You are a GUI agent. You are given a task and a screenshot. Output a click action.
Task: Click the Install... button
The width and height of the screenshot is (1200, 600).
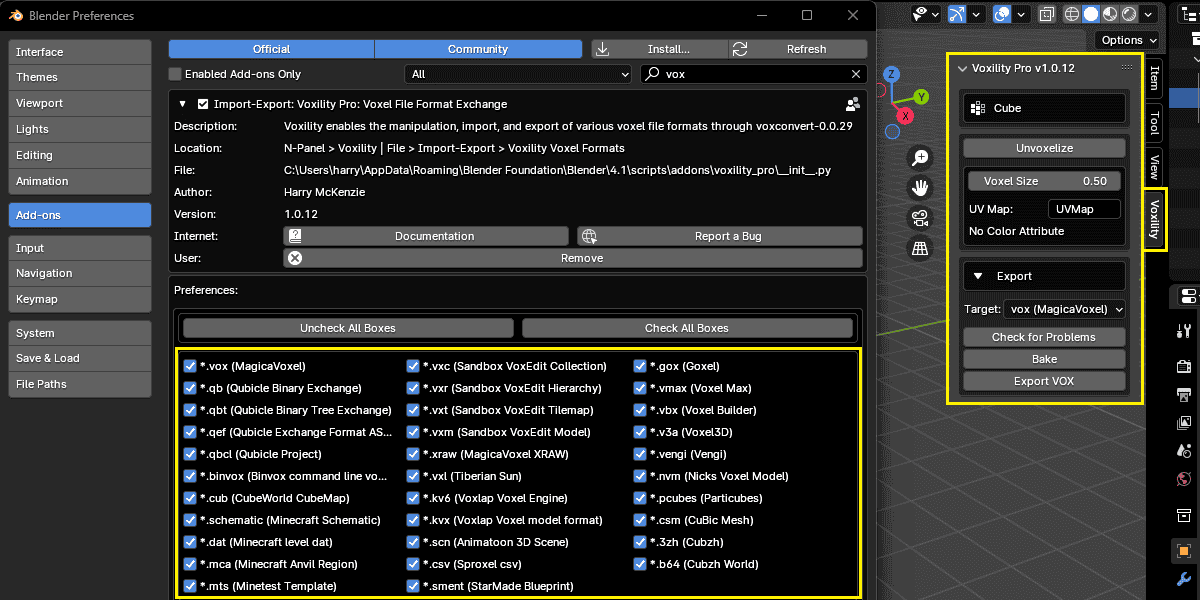(x=660, y=49)
